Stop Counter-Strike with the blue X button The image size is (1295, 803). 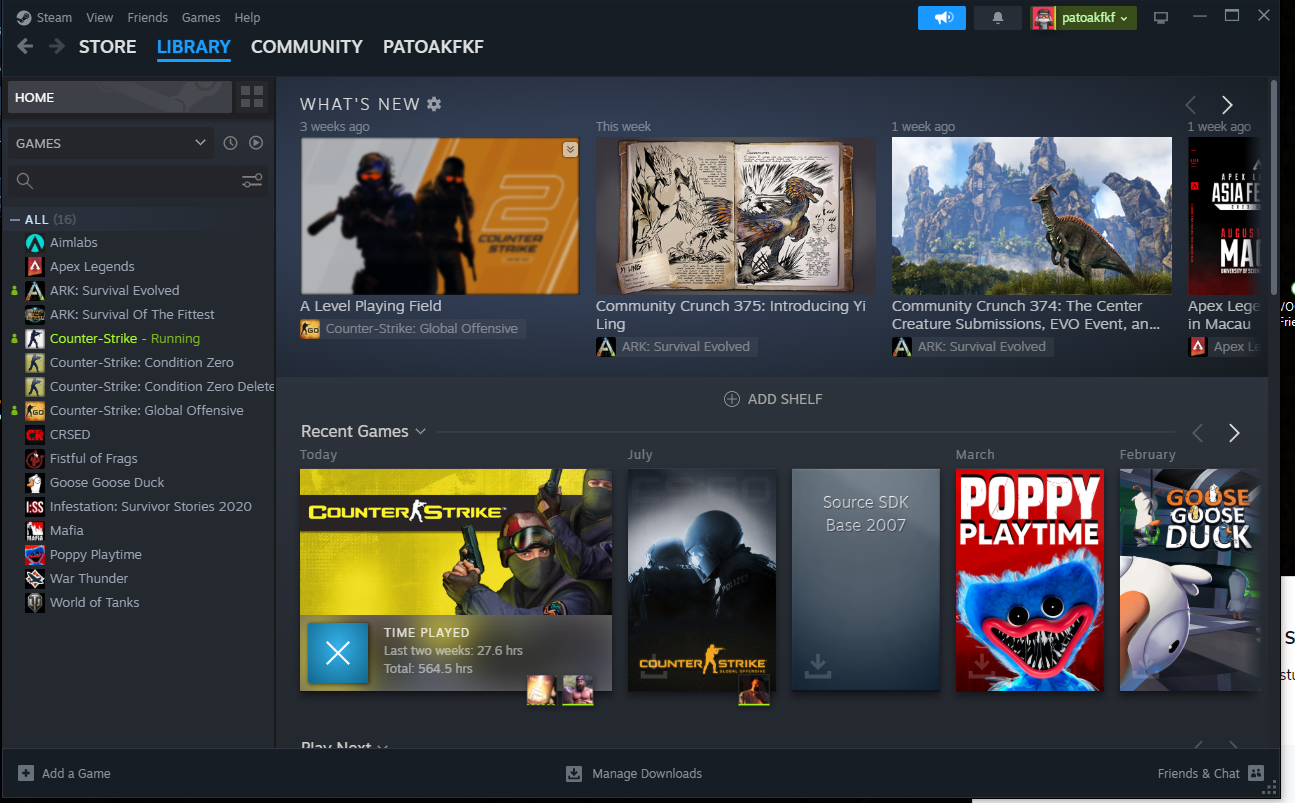pyautogui.click(x=338, y=653)
